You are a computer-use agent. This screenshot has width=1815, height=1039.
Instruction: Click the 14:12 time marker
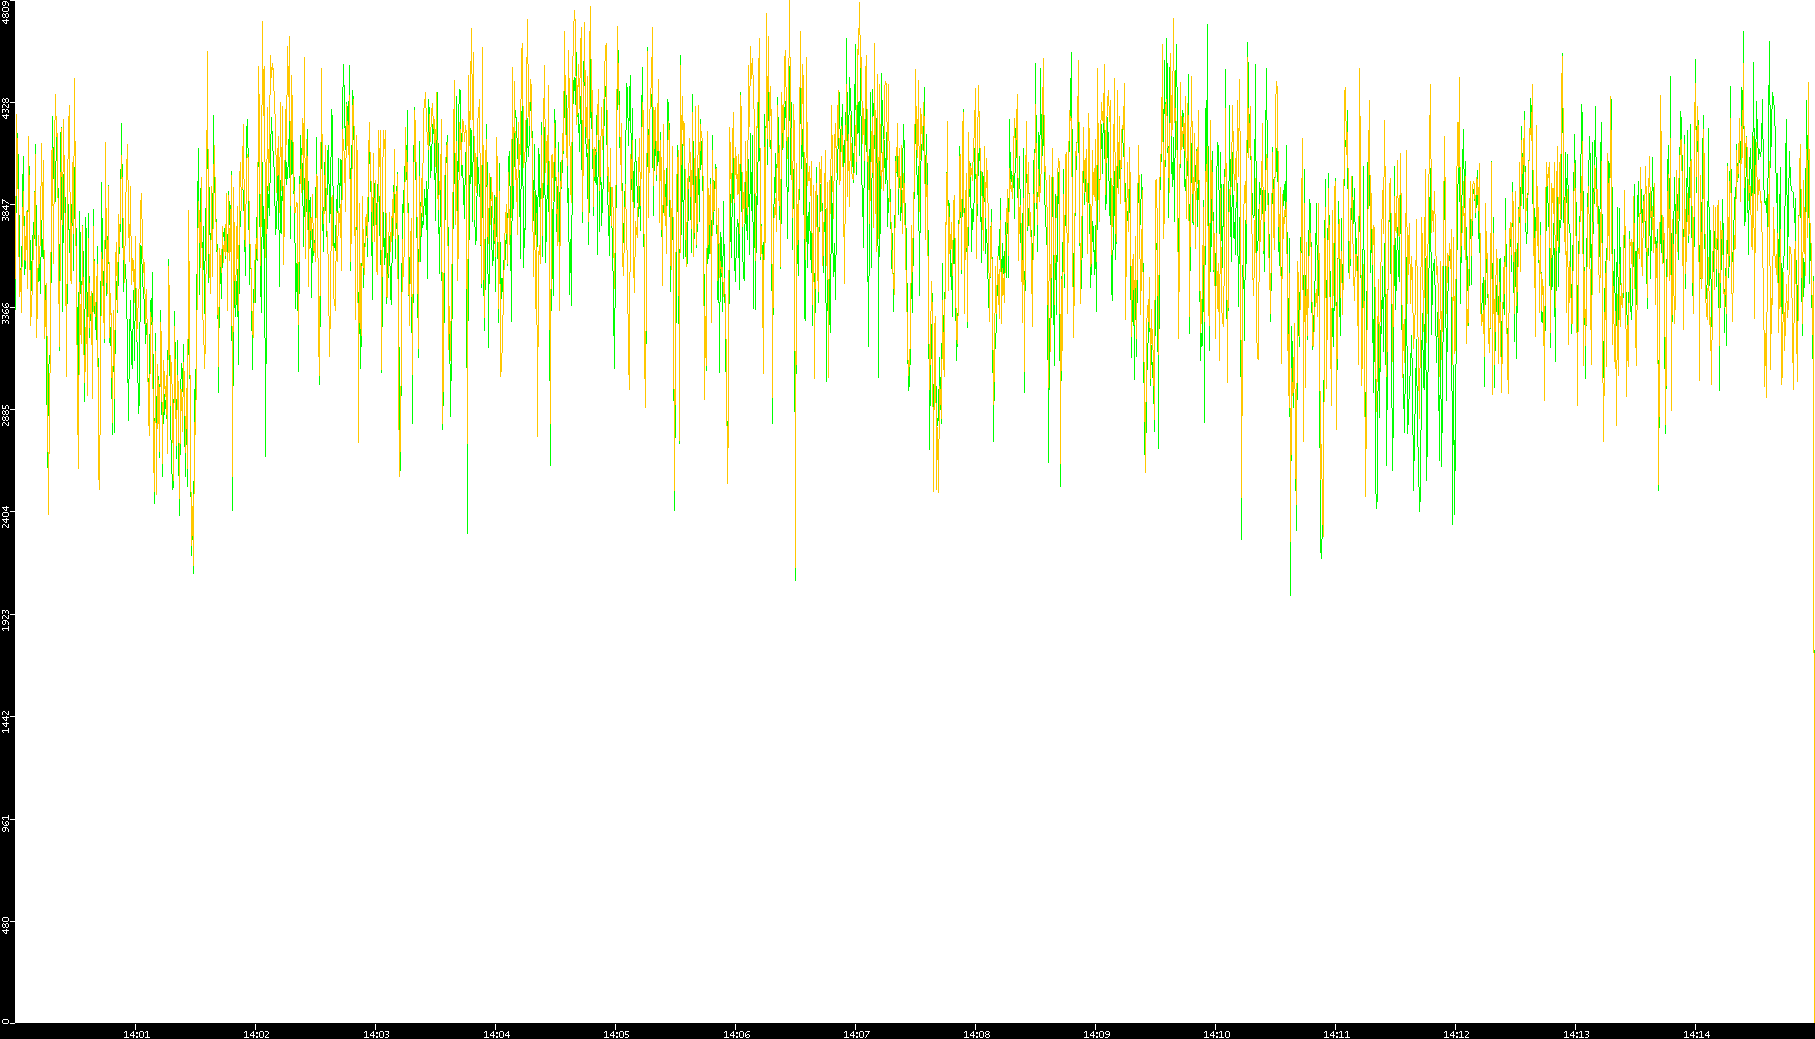pyautogui.click(x=1456, y=1034)
